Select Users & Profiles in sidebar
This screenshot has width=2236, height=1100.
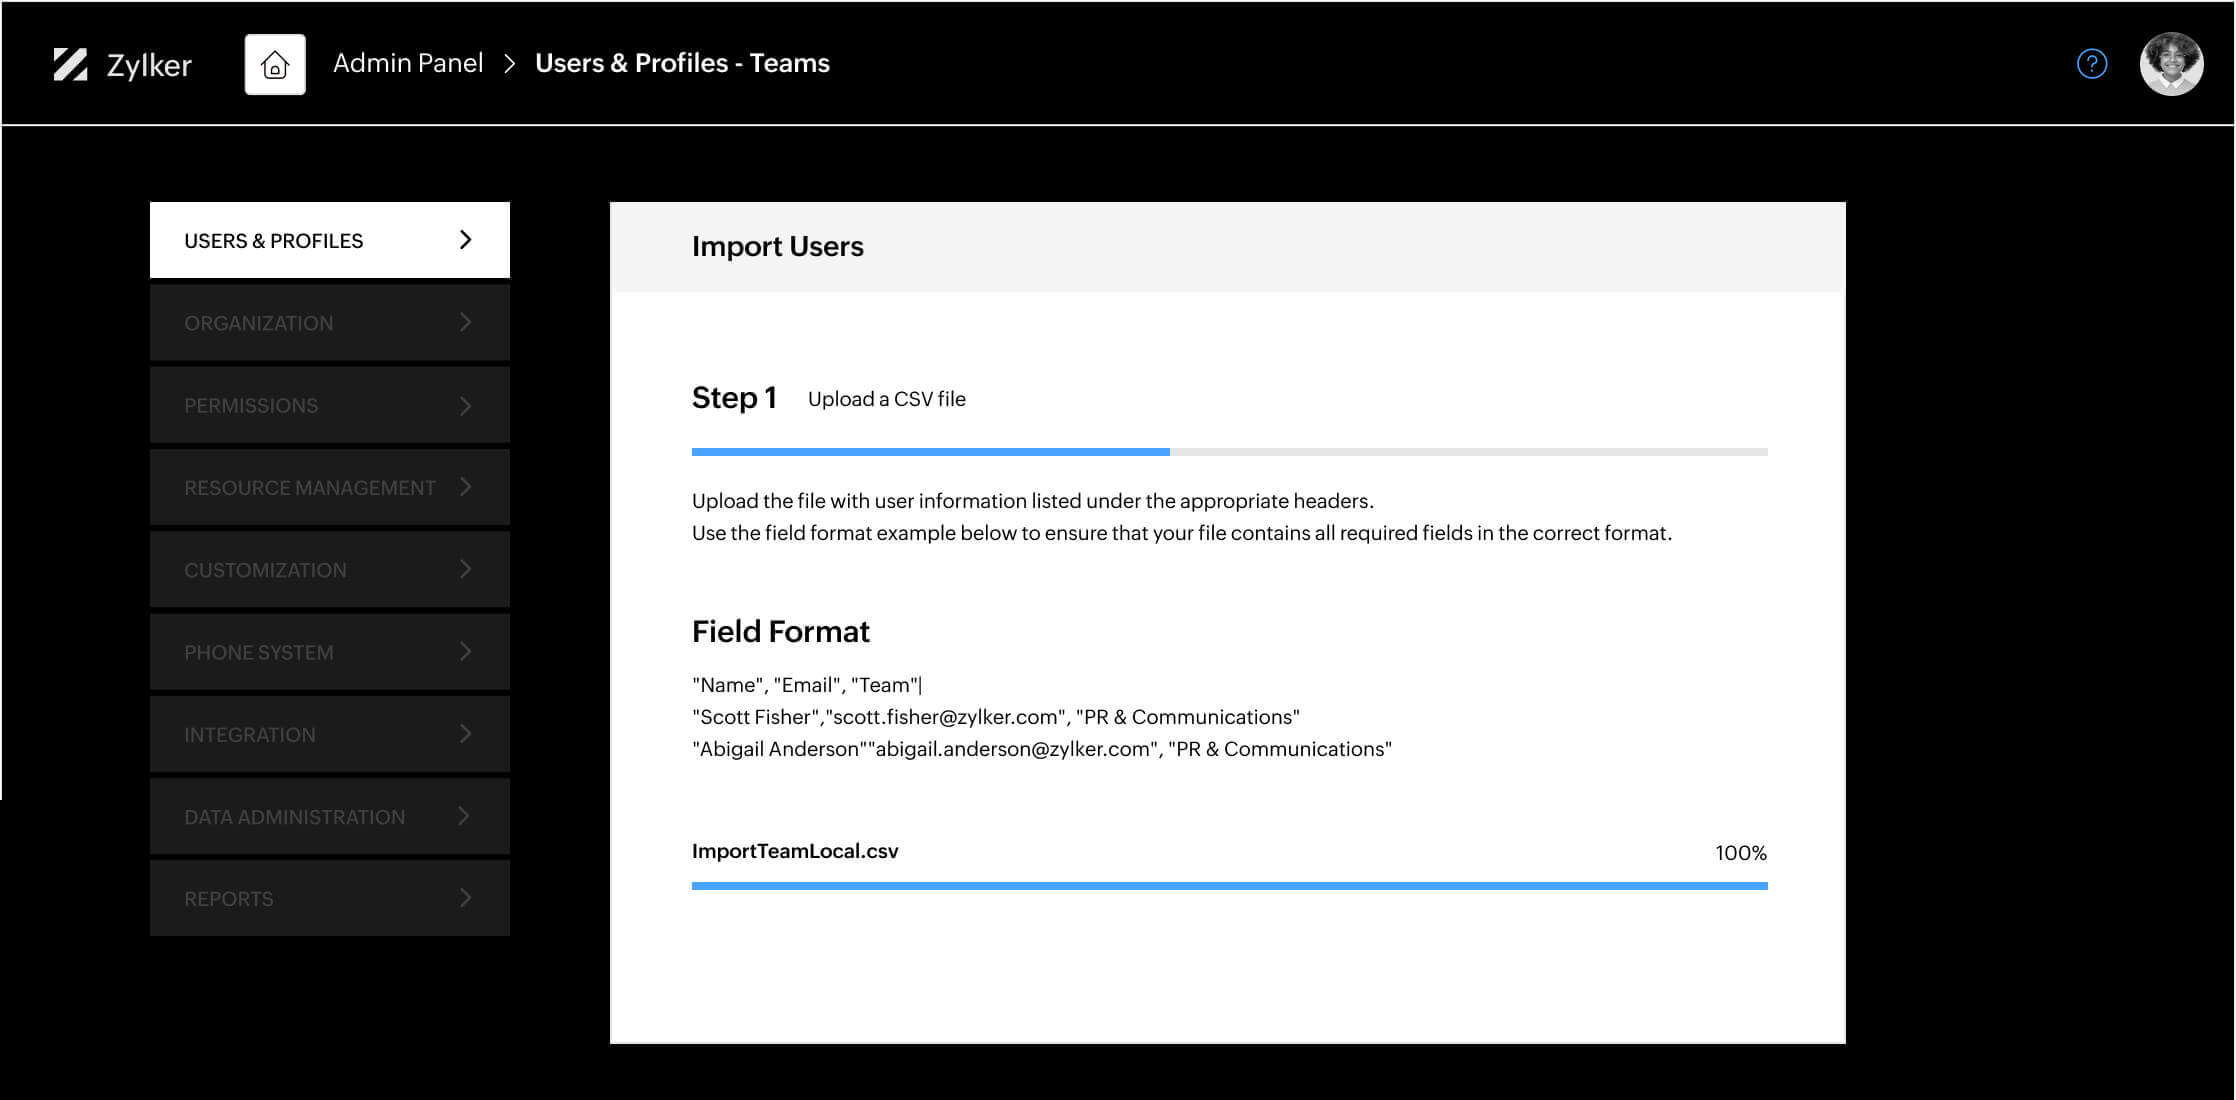[x=272, y=240]
